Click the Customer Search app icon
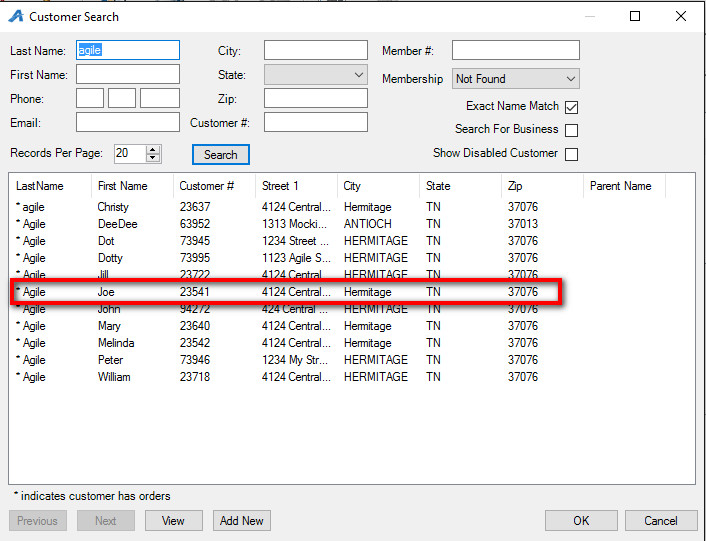Image resolution: width=706 pixels, height=541 pixels. [x=16, y=17]
